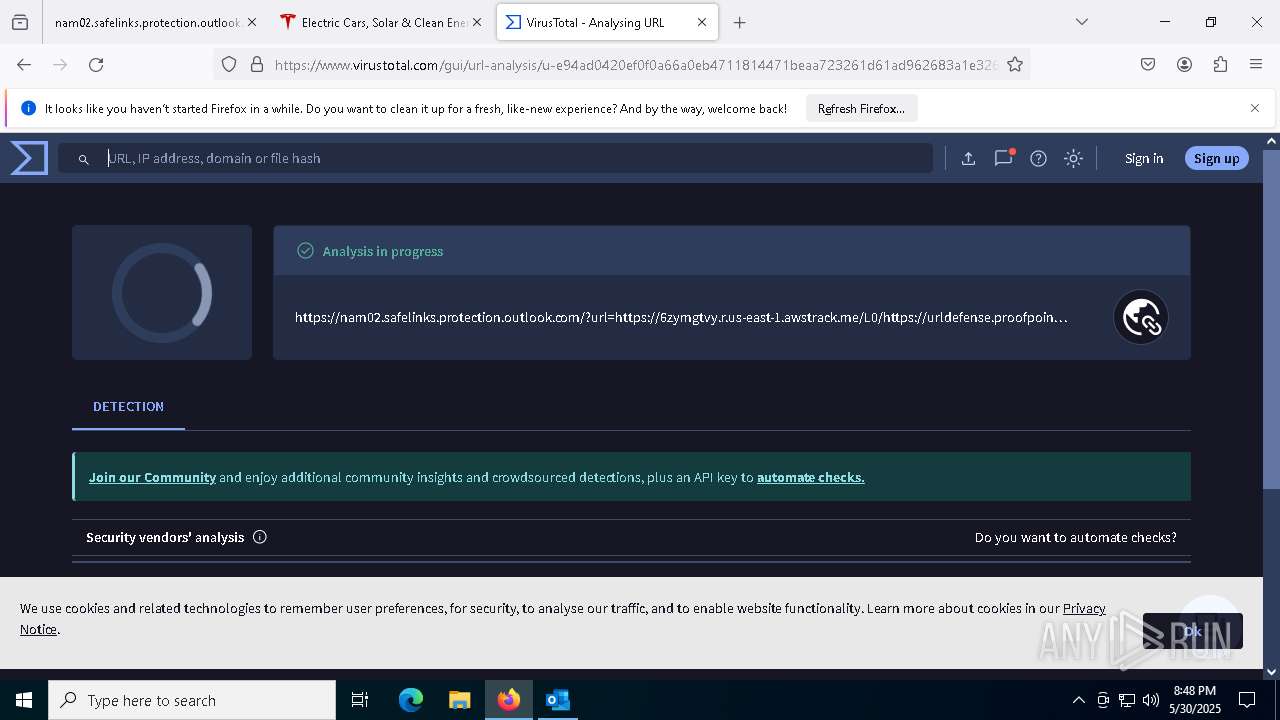
Task: Switch to the Electric Cars, Solar & Clean Energy tab
Action: point(383,22)
